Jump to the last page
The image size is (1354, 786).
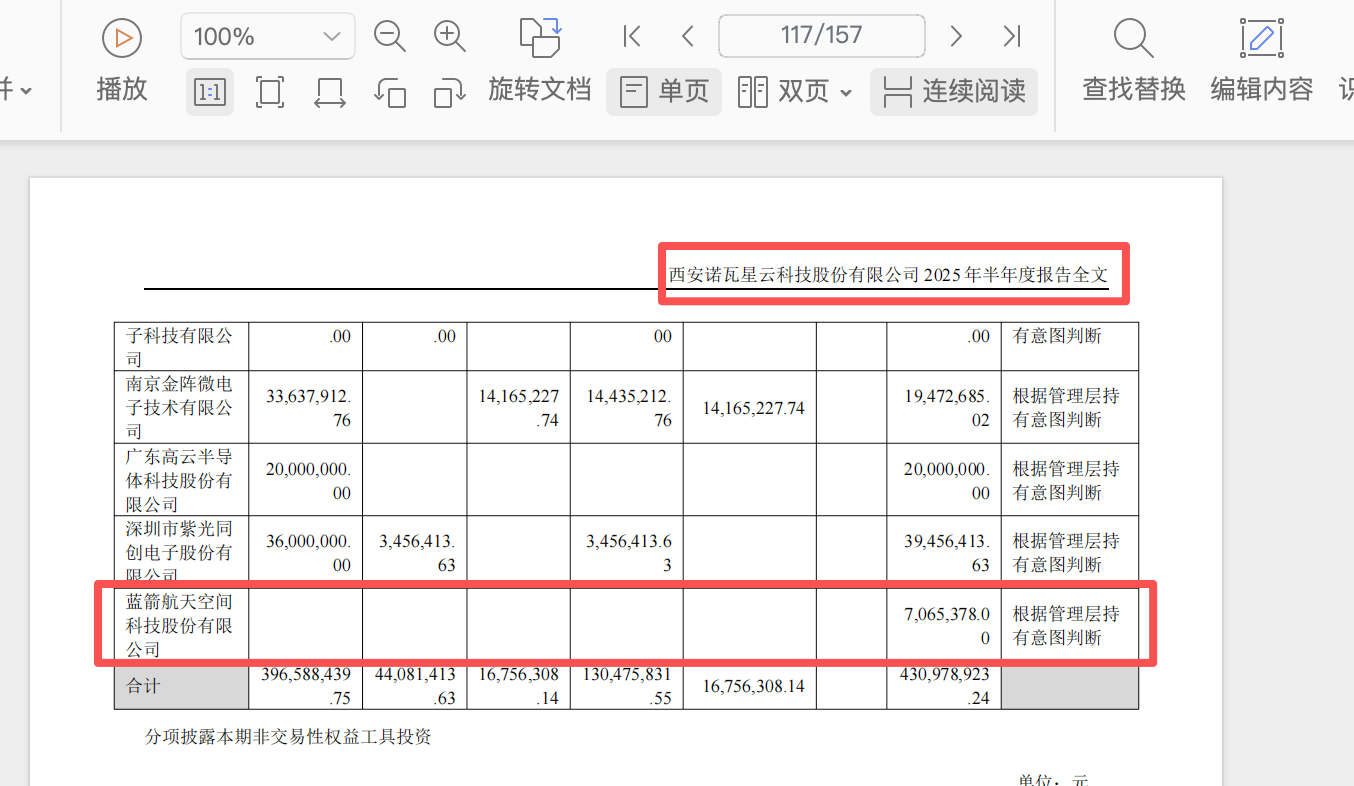pyautogui.click(x=1012, y=37)
